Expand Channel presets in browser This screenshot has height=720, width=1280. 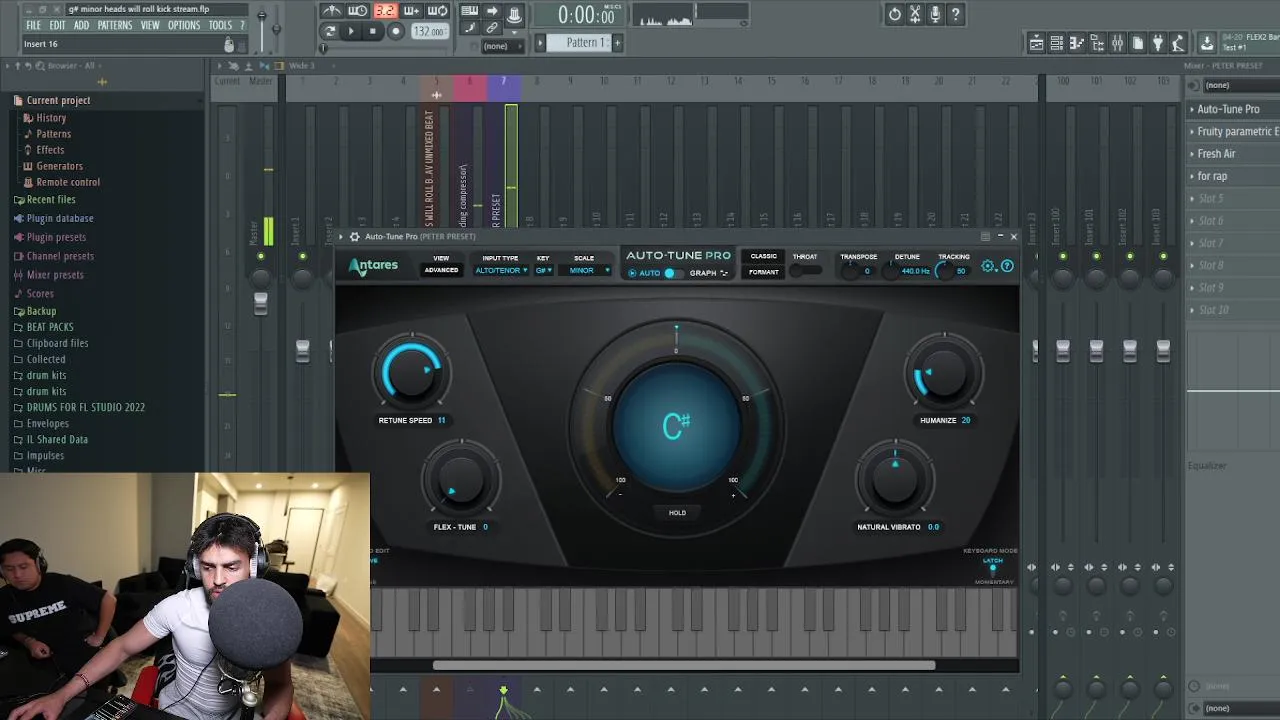60,256
